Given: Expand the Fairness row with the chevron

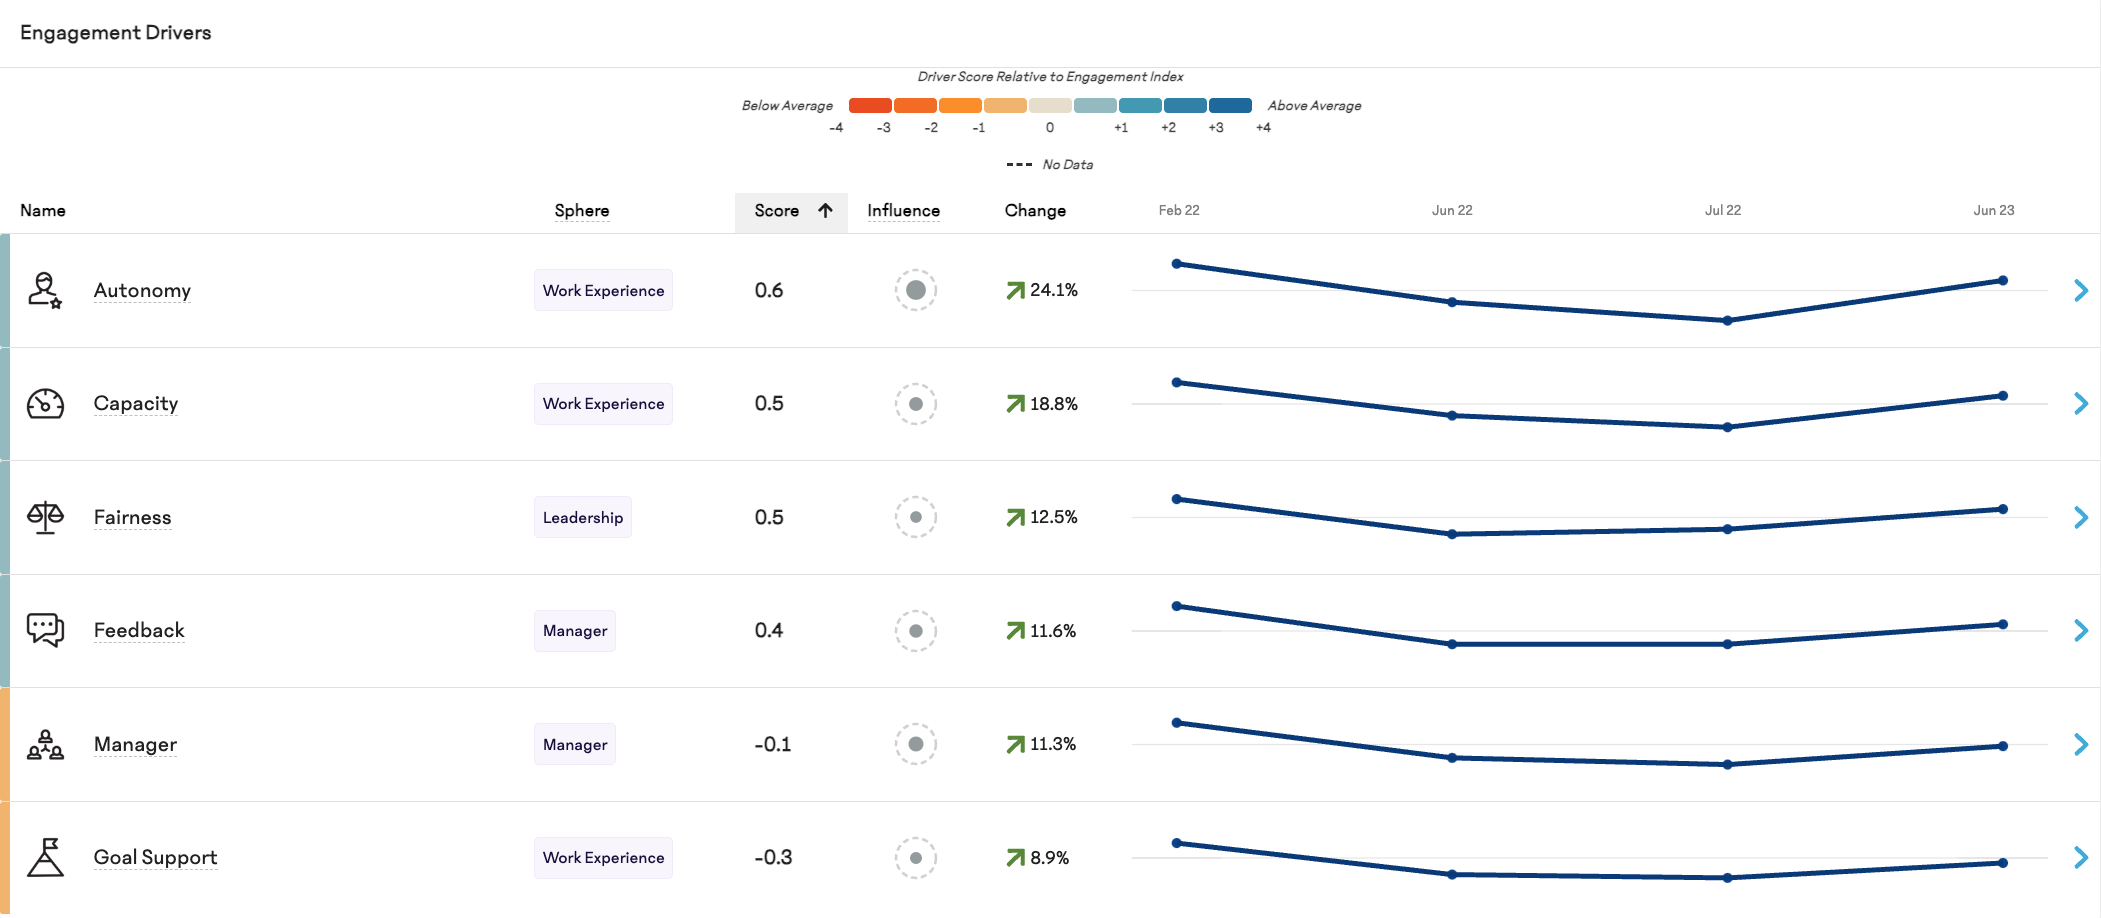Looking at the screenshot, I should tap(2081, 517).
